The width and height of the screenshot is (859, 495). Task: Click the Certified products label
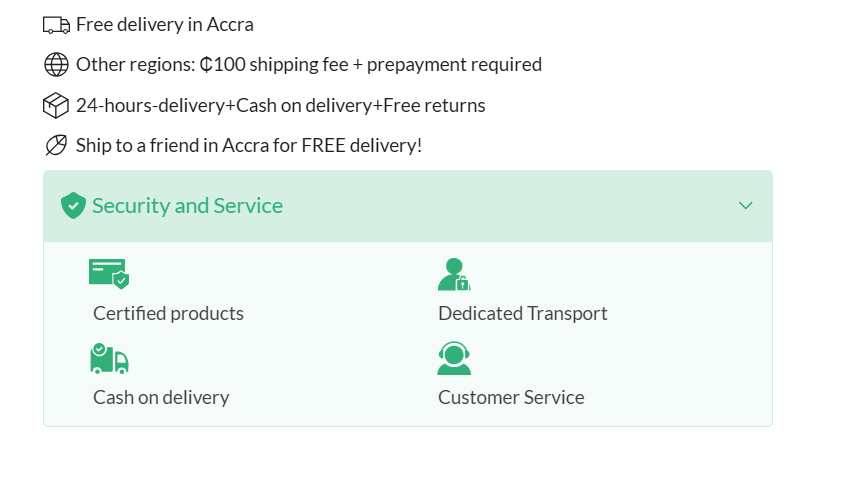click(x=168, y=314)
